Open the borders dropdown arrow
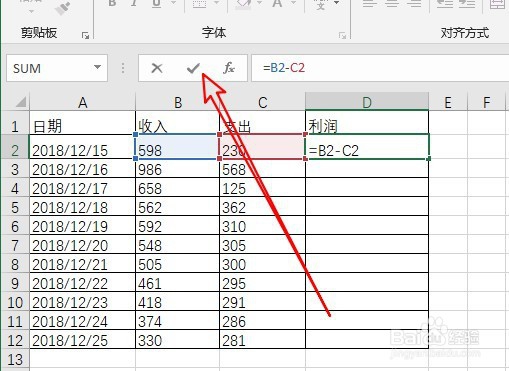 point(216,3)
